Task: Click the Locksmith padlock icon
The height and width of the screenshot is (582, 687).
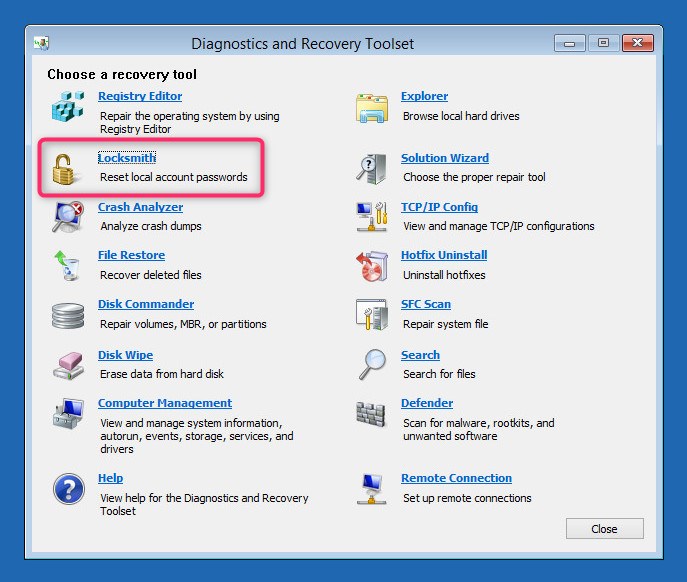Action: pos(65,170)
